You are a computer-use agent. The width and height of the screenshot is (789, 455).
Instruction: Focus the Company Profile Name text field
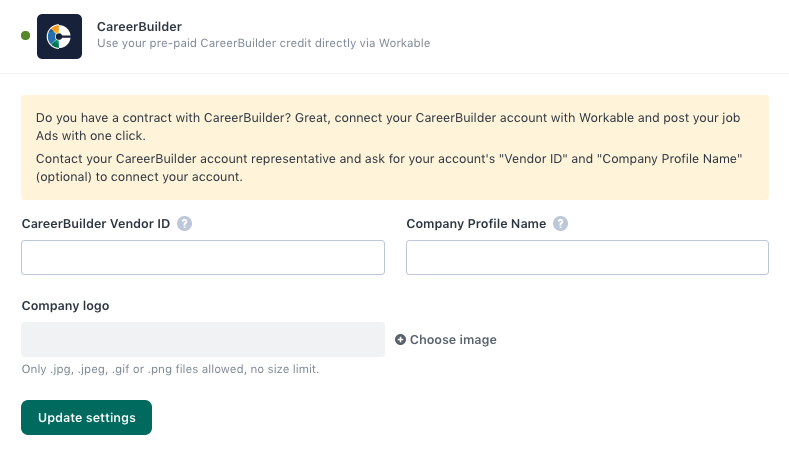pos(587,257)
